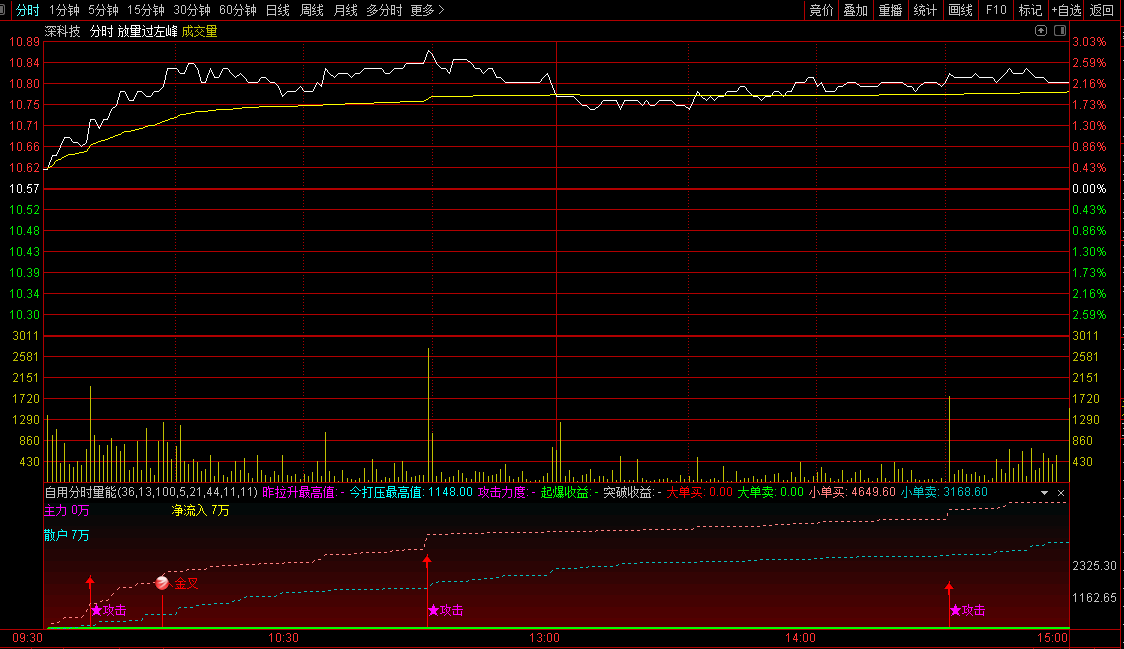Click the 14:00 time axis label
The width and height of the screenshot is (1124, 649).
click(800, 638)
